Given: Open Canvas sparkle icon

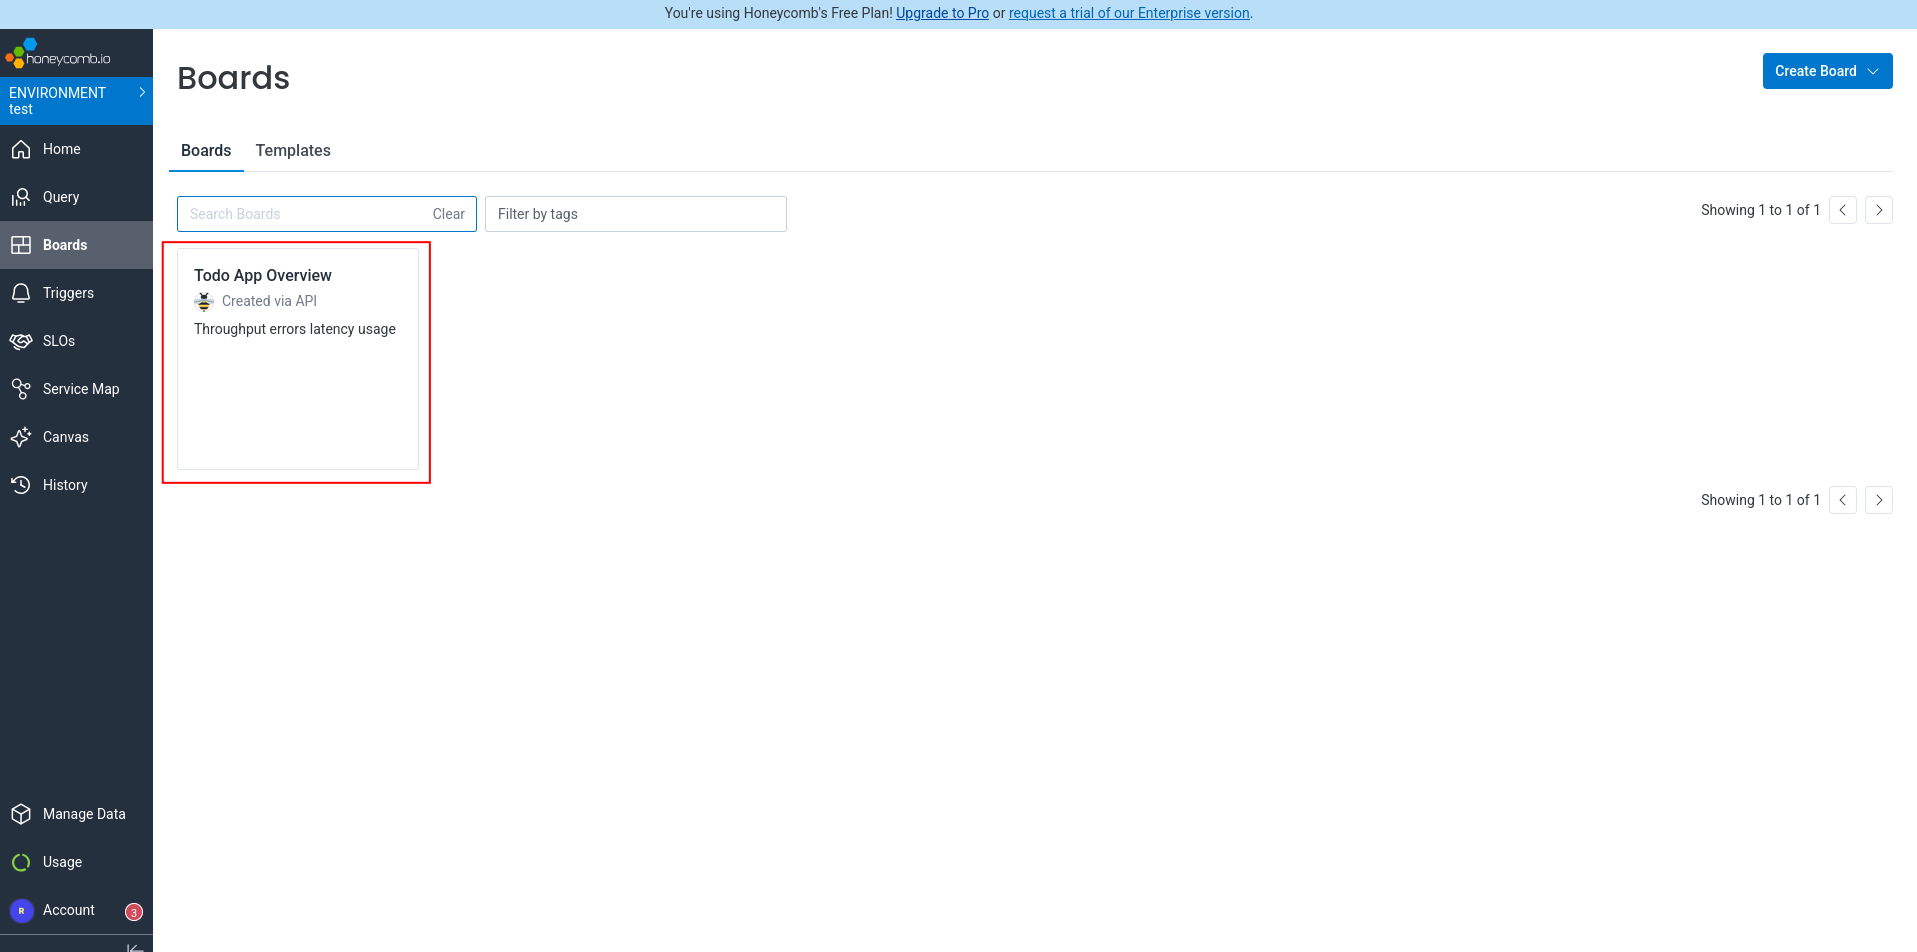Looking at the screenshot, I should [21, 437].
